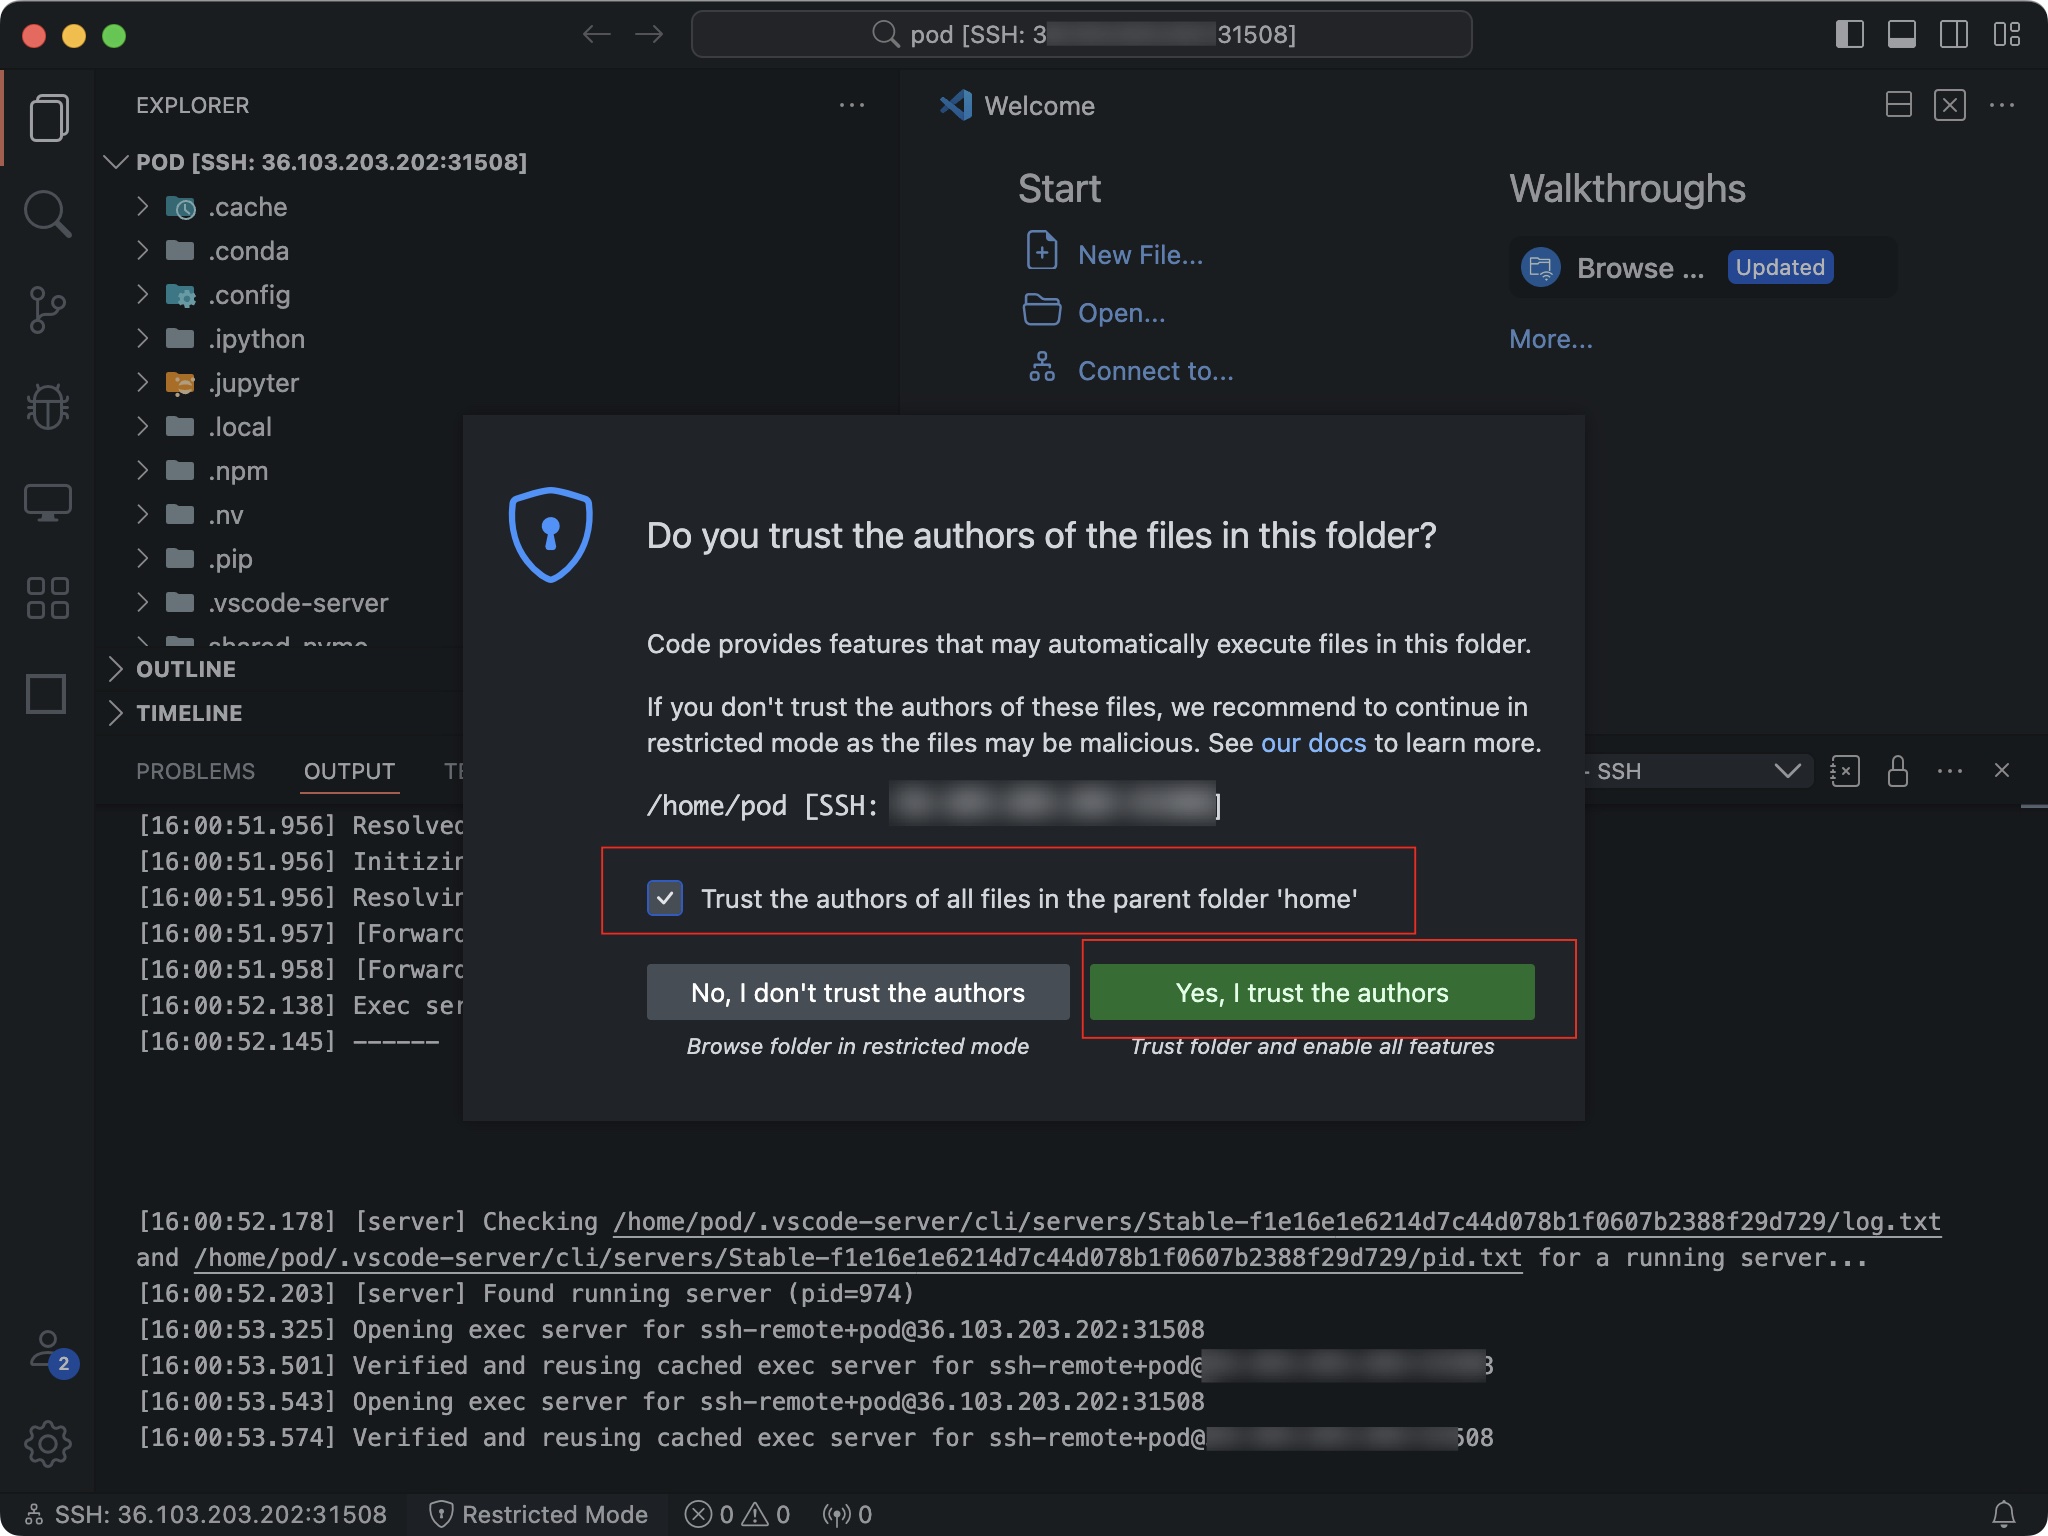Switch to the OUTPUT tab
The image size is (2048, 1536).
coord(349,771)
